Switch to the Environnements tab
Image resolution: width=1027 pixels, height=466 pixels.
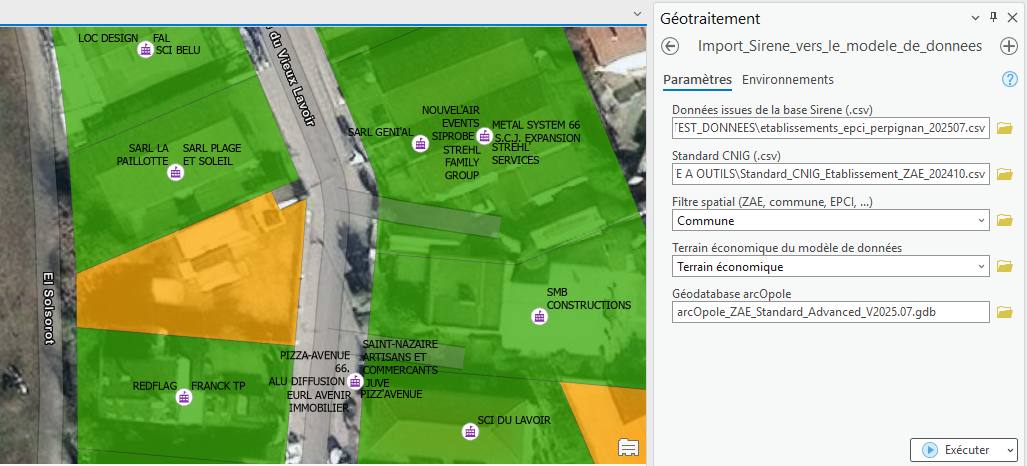pos(788,80)
